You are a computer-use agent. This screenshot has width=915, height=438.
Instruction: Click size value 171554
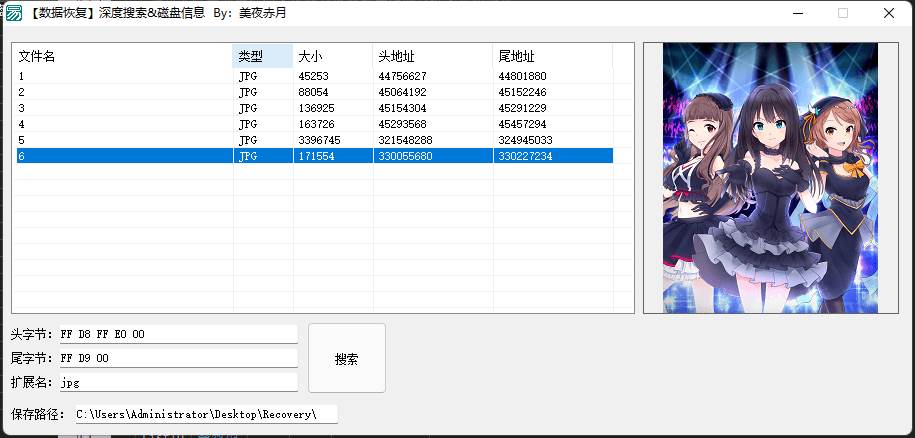[316, 156]
